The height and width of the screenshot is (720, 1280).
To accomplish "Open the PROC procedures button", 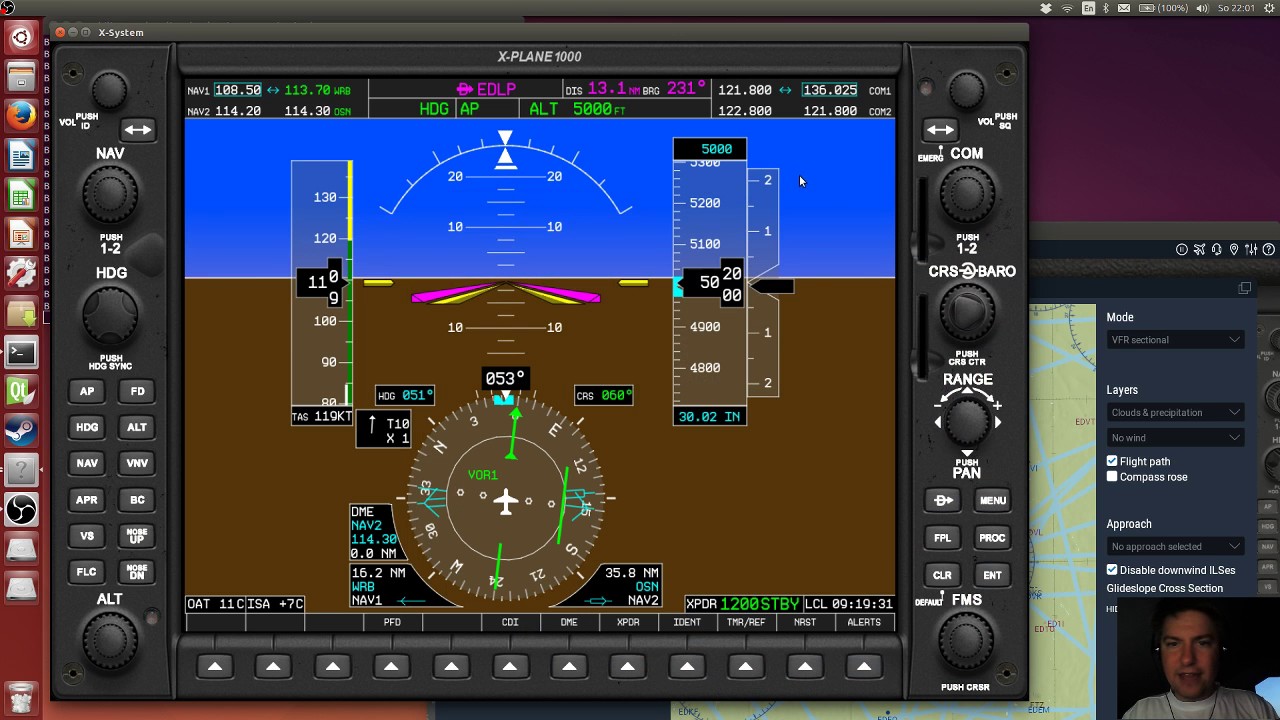I will click(x=992, y=538).
